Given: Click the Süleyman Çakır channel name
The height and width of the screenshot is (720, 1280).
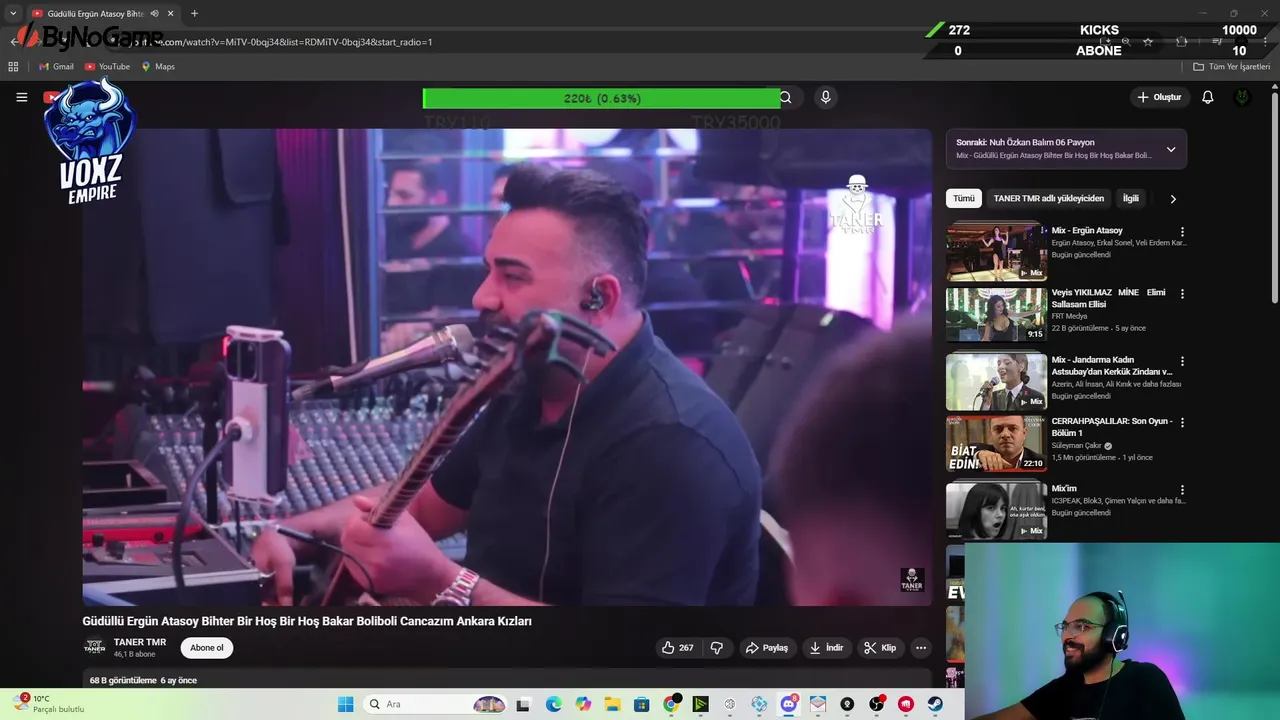Looking at the screenshot, I should pos(1076,445).
